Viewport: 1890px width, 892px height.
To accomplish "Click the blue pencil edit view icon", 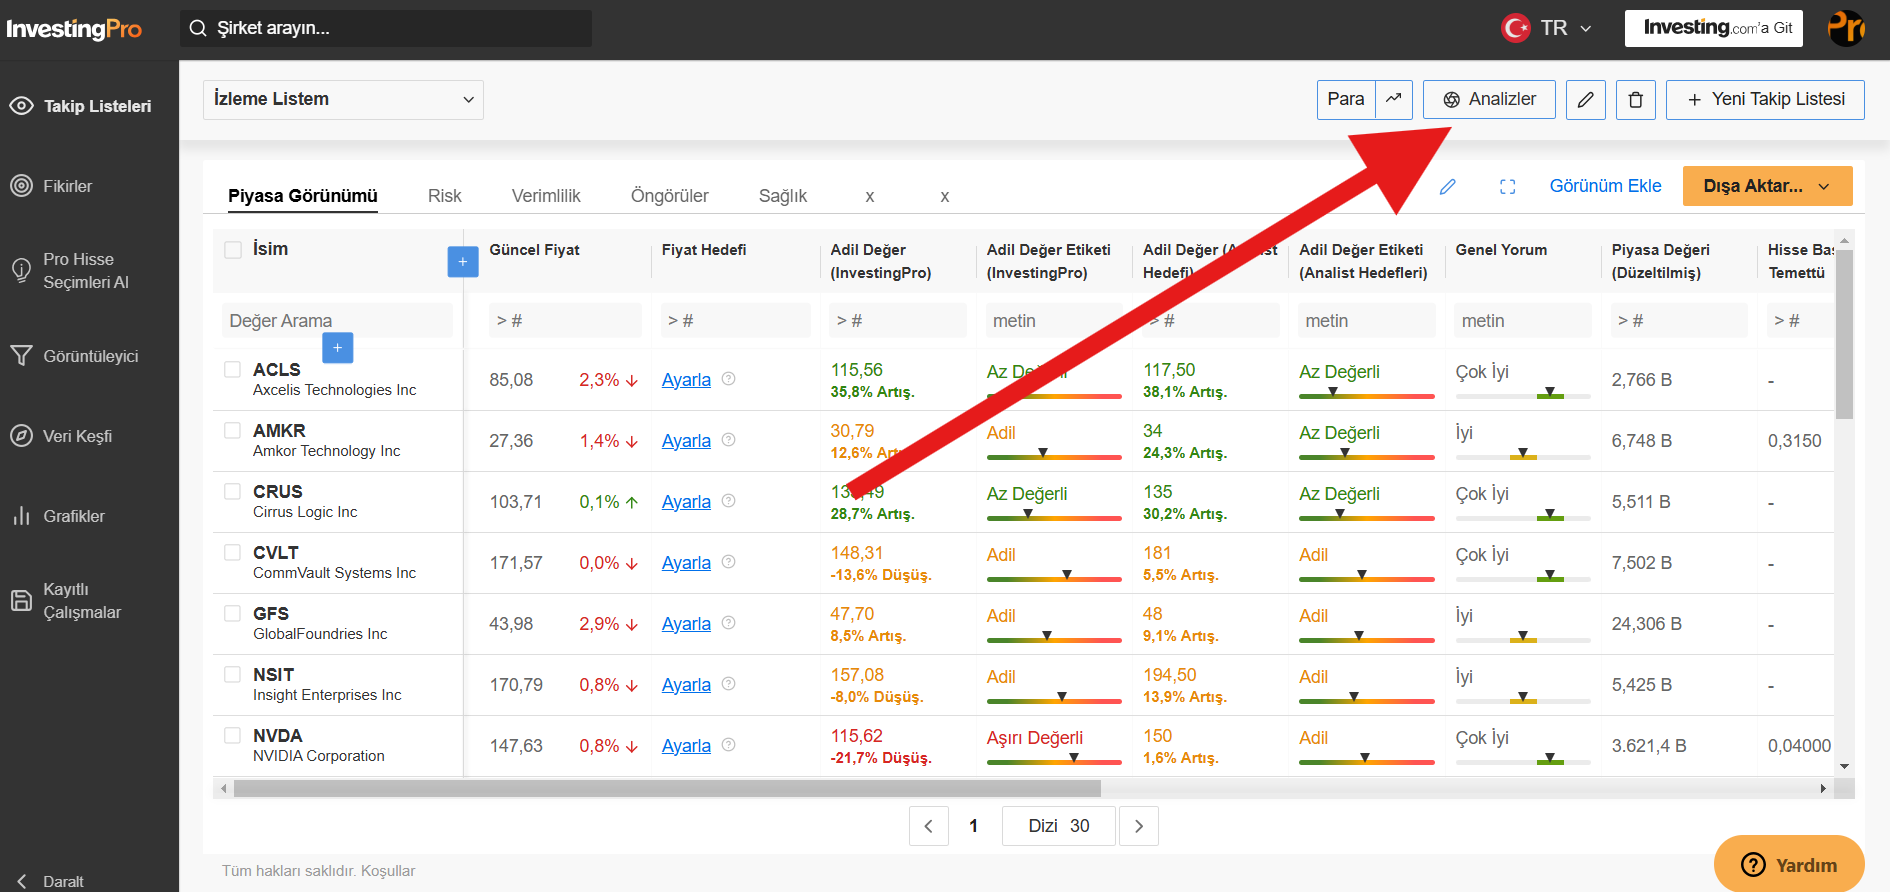I will 1447,186.
